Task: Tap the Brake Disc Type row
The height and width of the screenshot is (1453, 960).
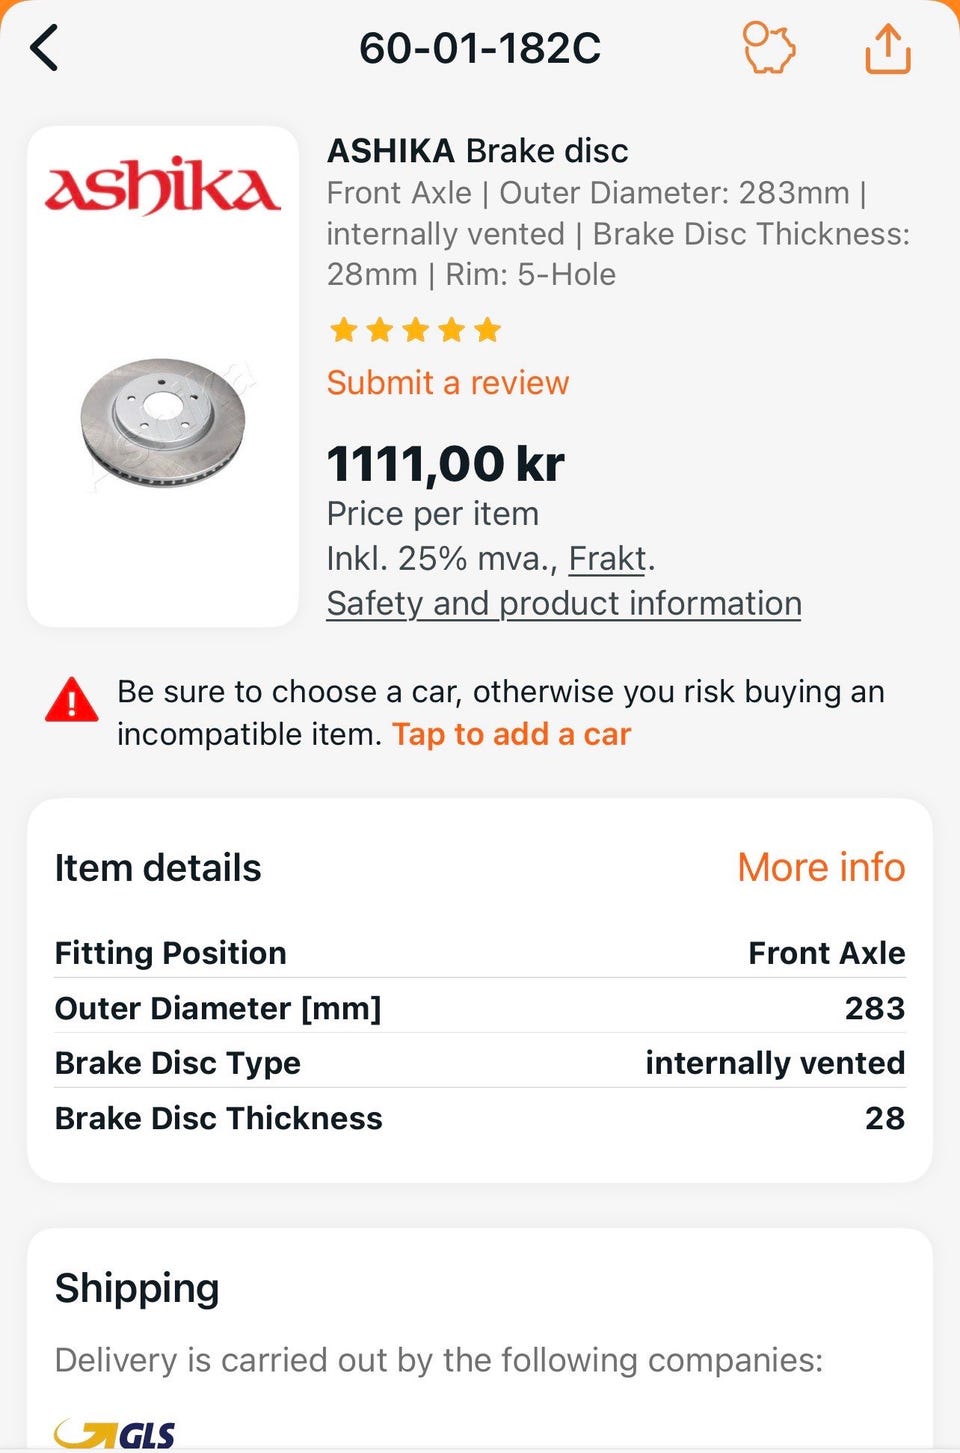Action: point(480,1062)
